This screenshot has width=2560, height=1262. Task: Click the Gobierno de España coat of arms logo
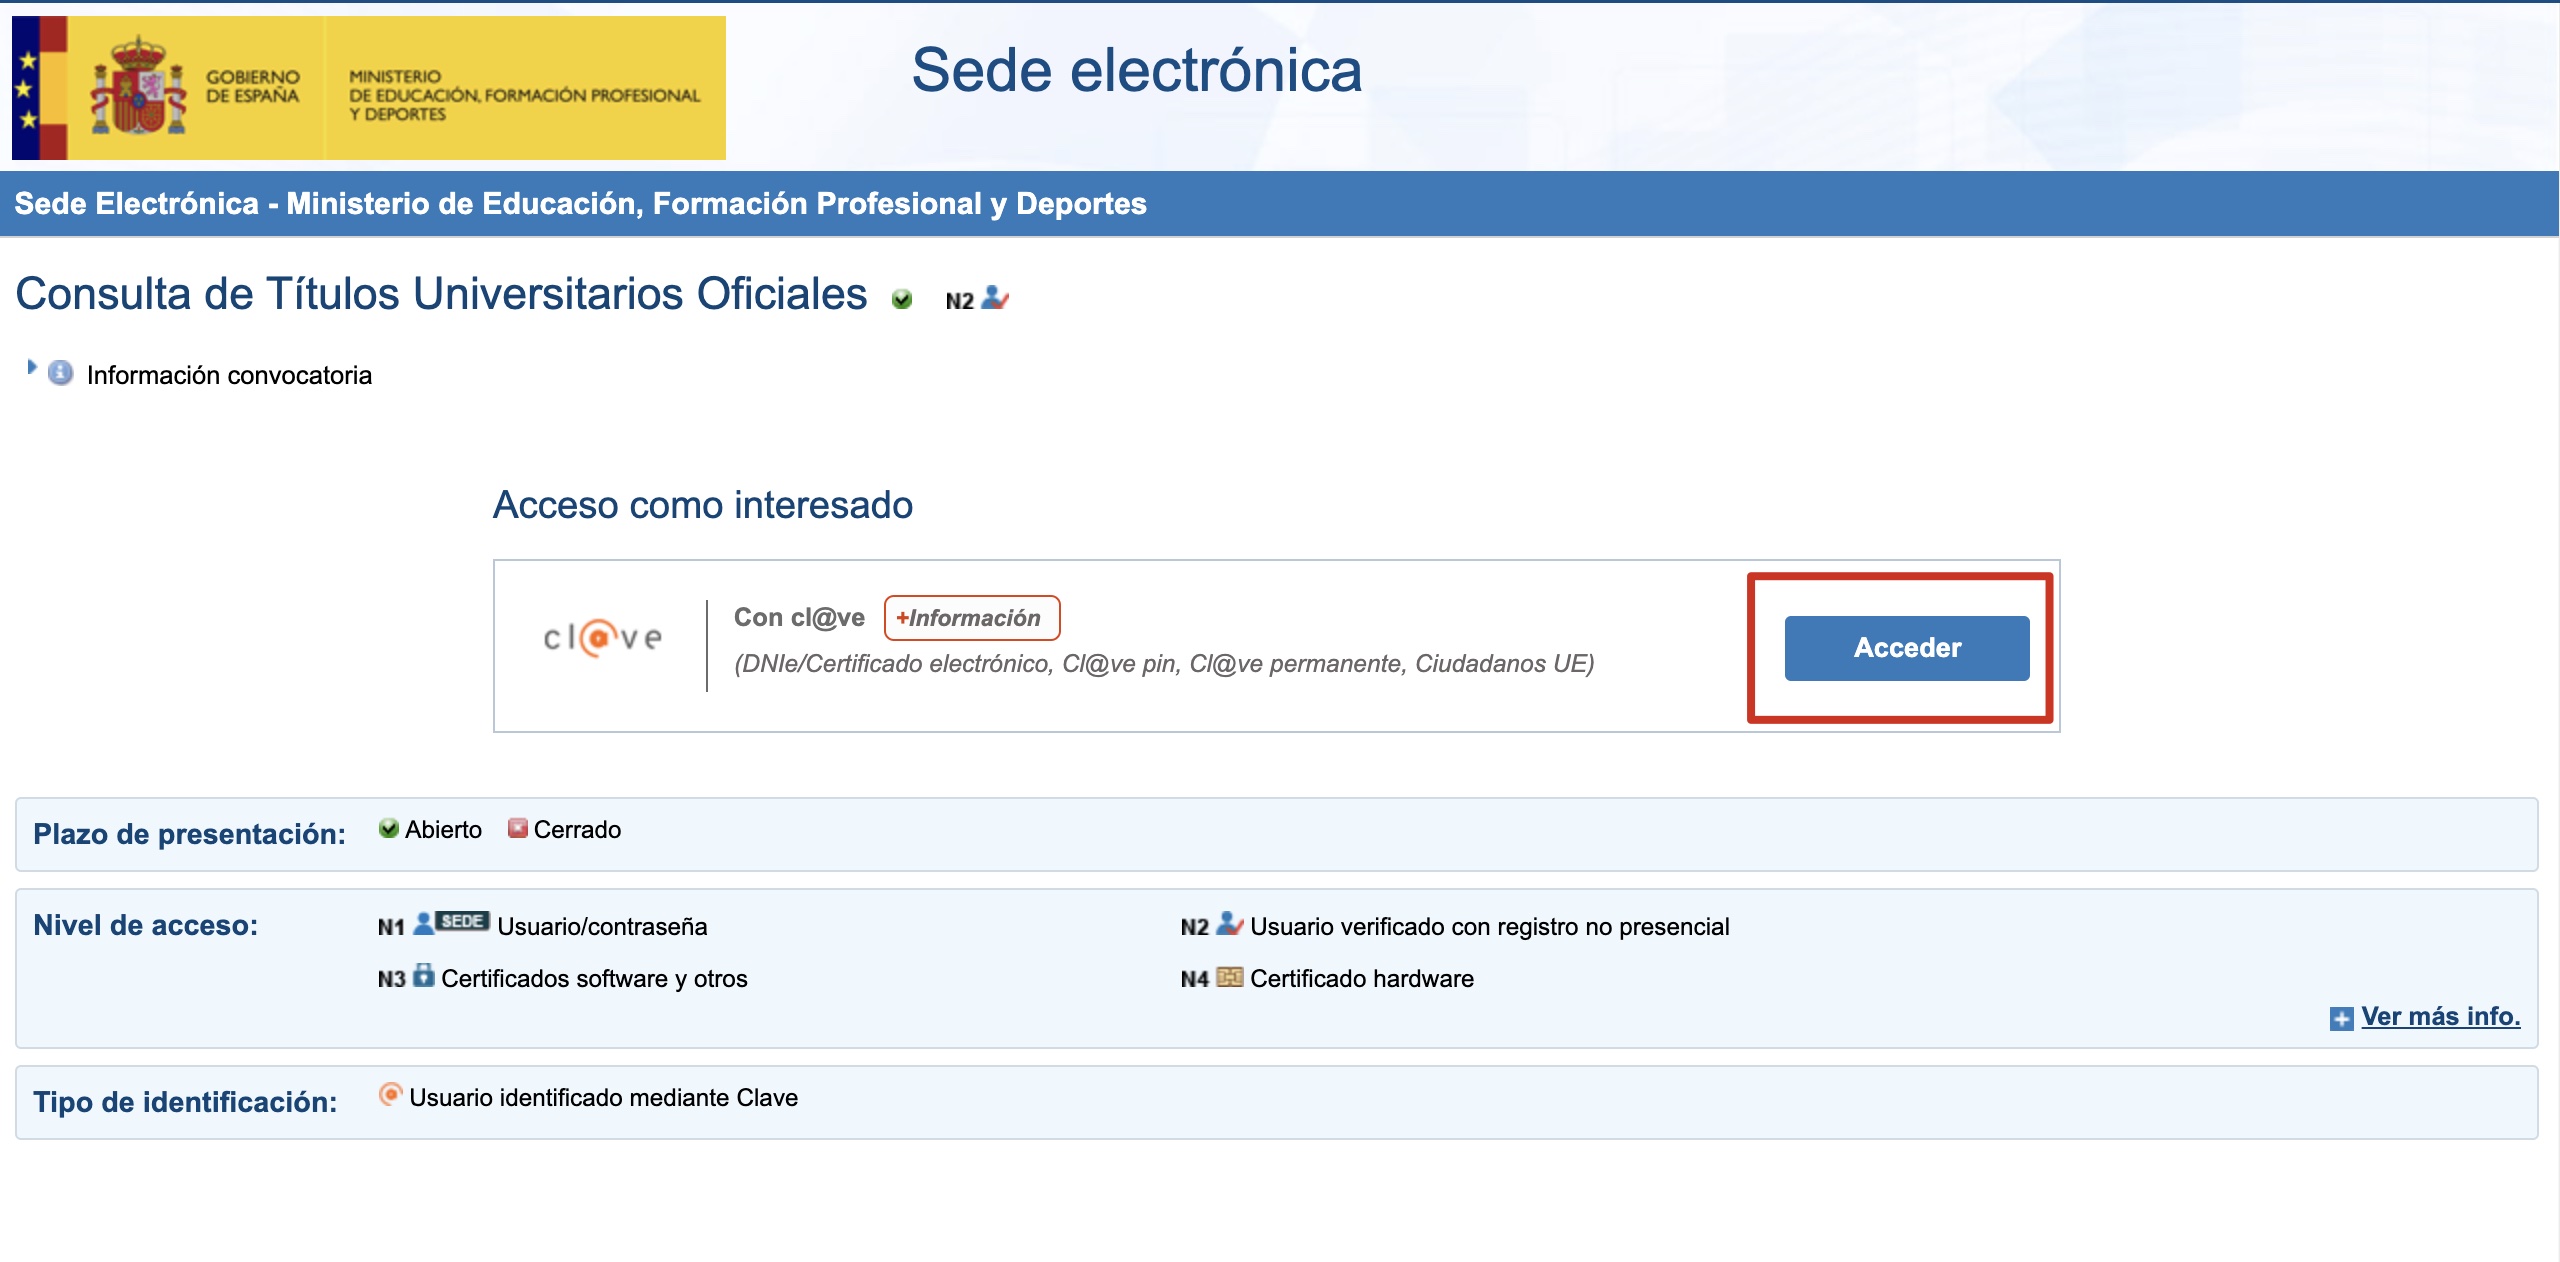point(139,88)
